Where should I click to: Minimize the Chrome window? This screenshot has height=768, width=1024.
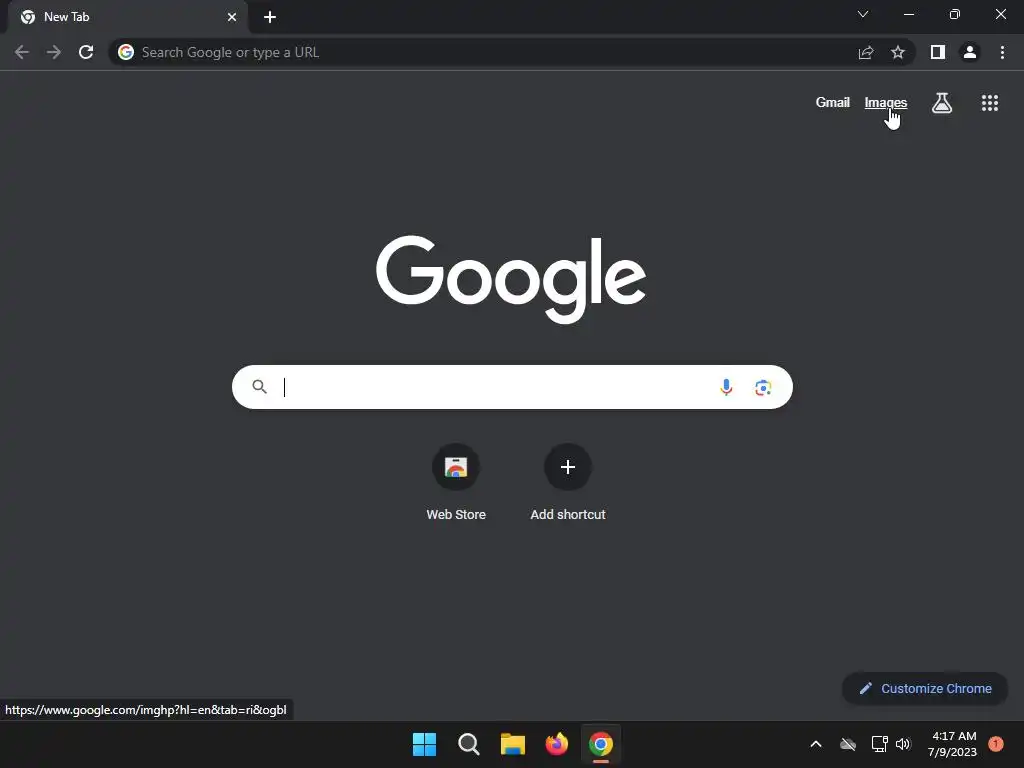909,14
